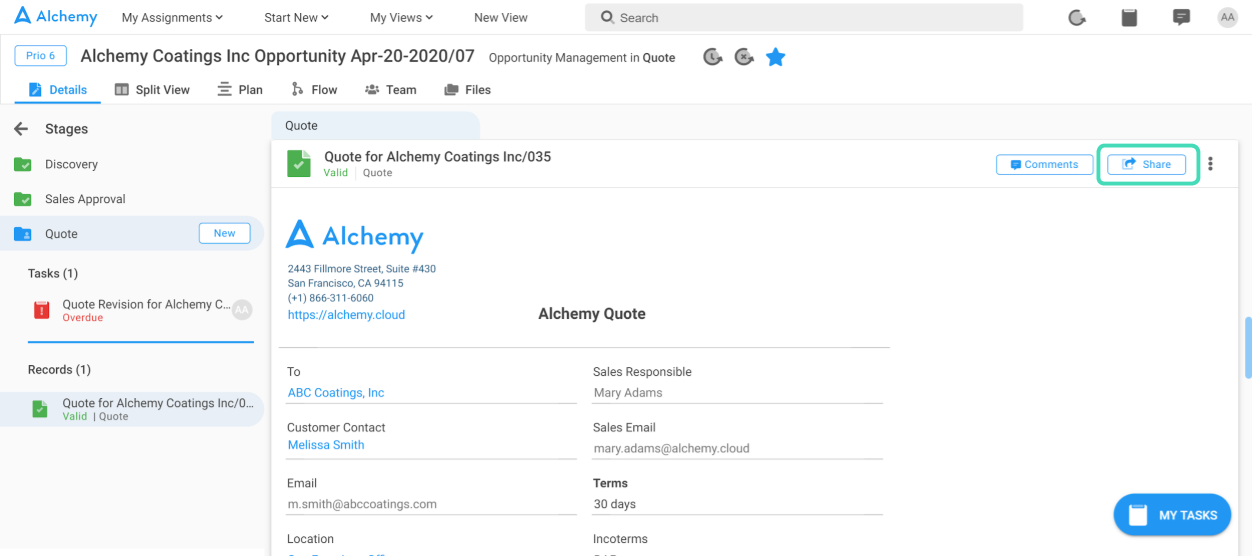1254x556 pixels.
Task: Focus the Search field
Action: [x=804, y=18]
